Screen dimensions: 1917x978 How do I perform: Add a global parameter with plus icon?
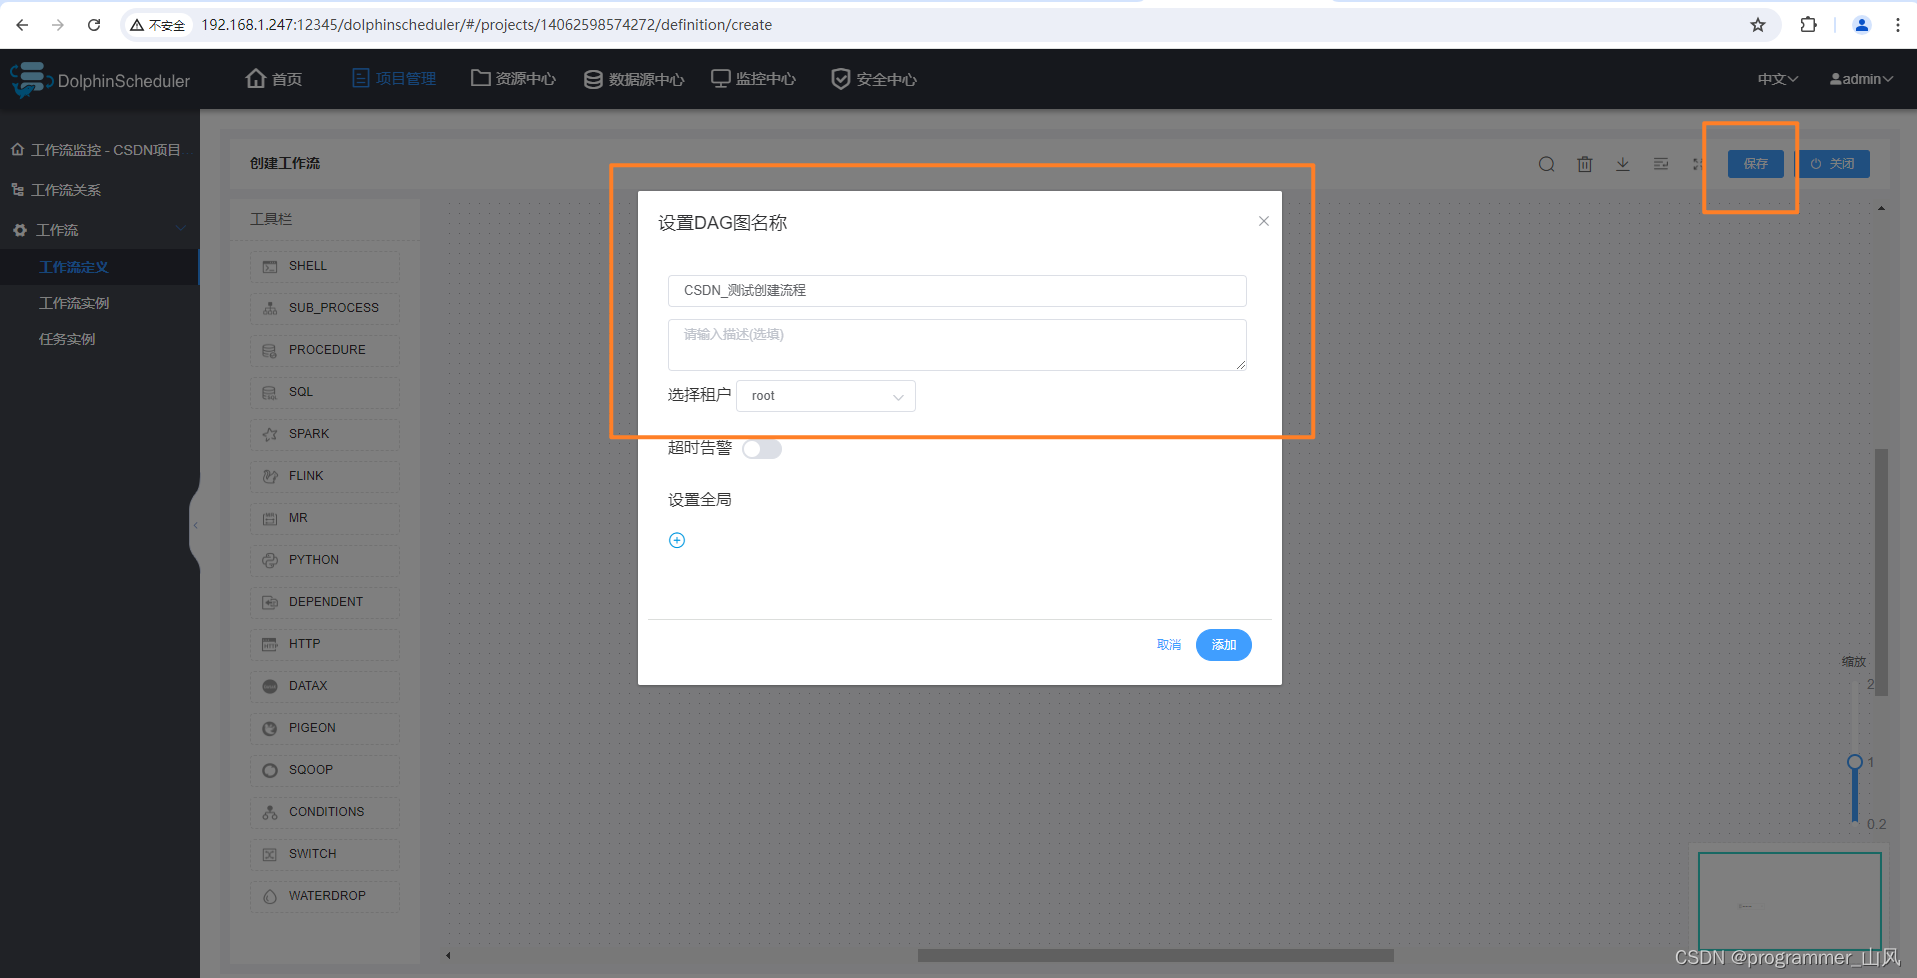(x=677, y=540)
